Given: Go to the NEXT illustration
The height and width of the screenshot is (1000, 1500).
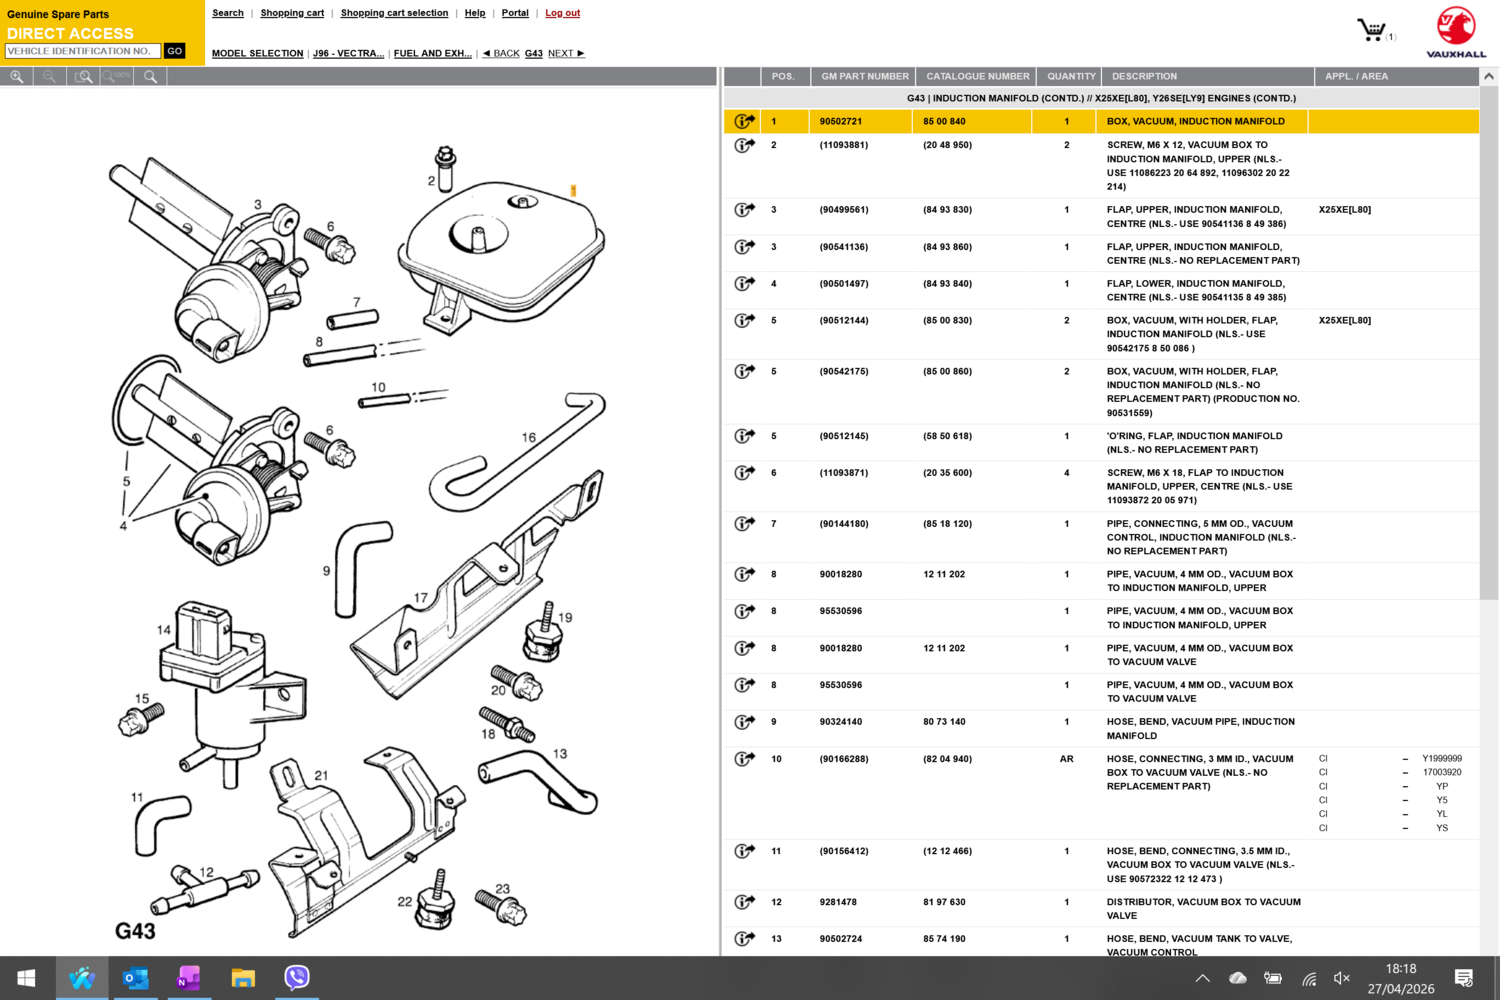Looking at the screenshot, I should 566,54.
